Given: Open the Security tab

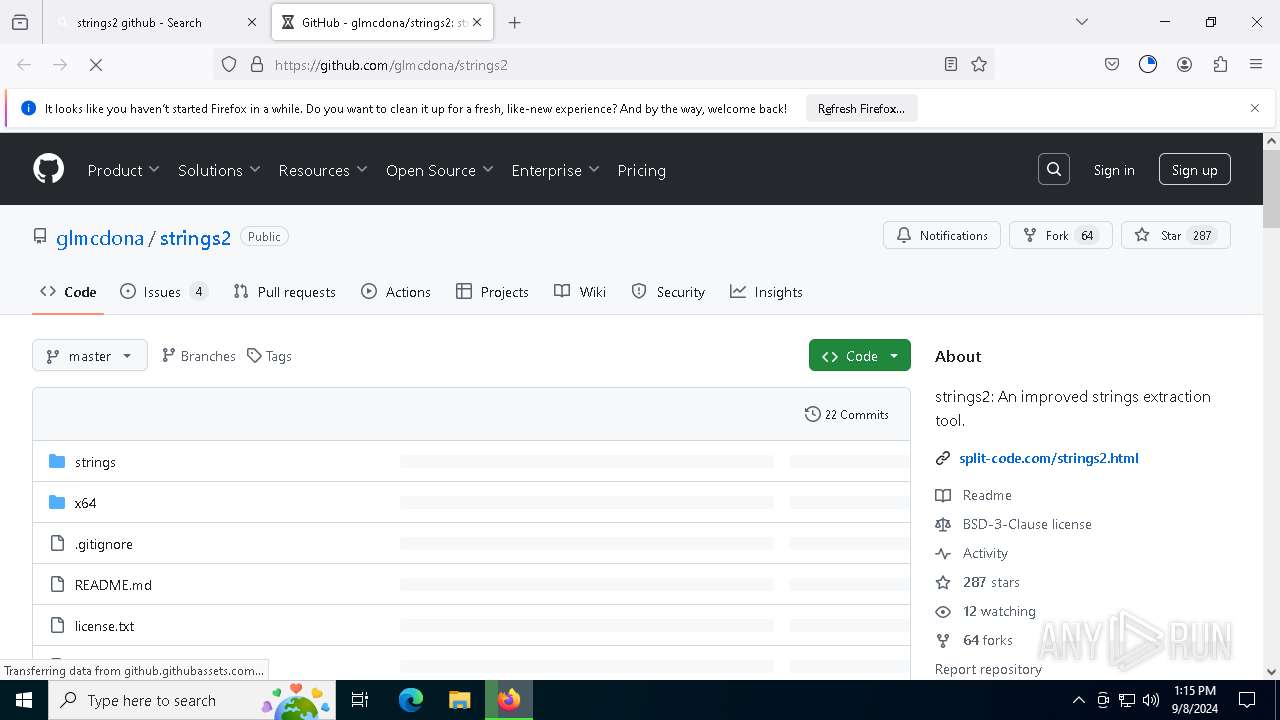Looking at the screenshot, I should (668, 292).
